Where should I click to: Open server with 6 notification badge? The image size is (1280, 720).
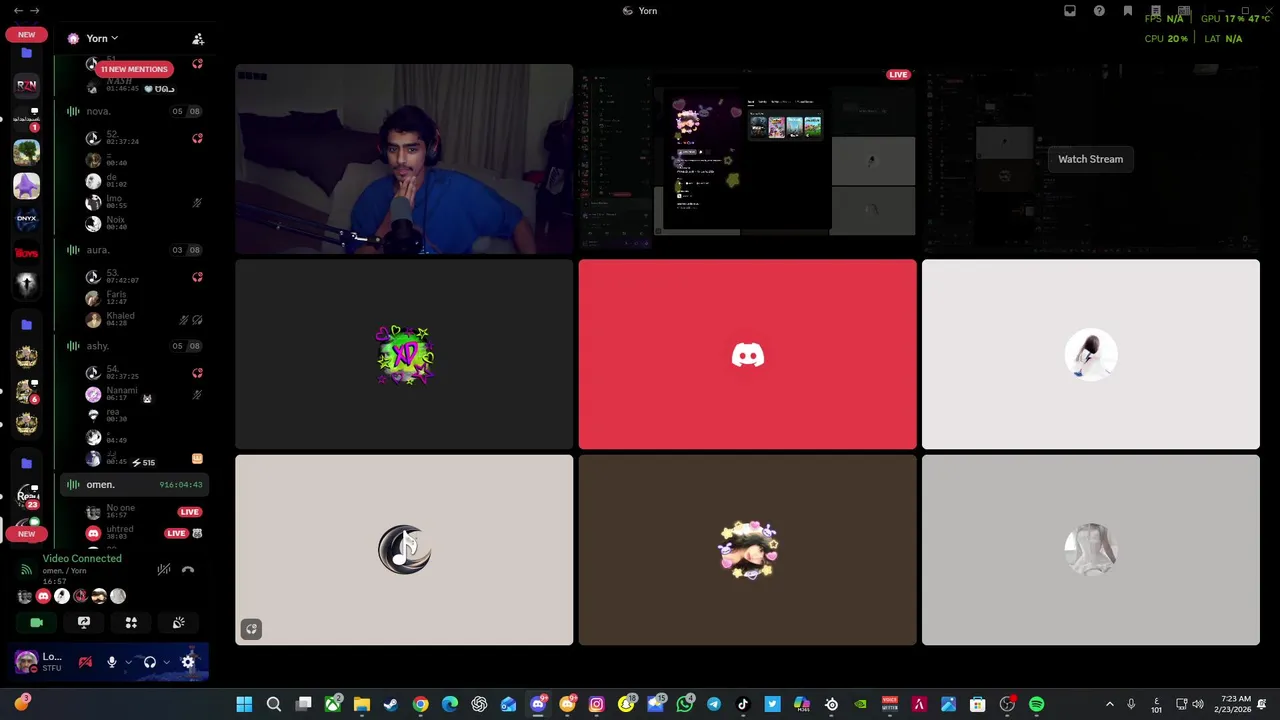coord(27,390)
